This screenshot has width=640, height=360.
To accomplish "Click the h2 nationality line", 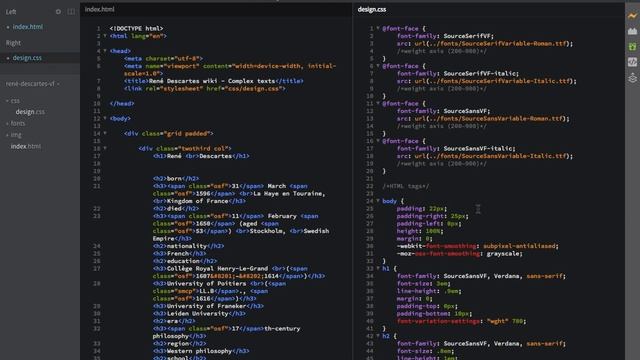I will [189, 246].
